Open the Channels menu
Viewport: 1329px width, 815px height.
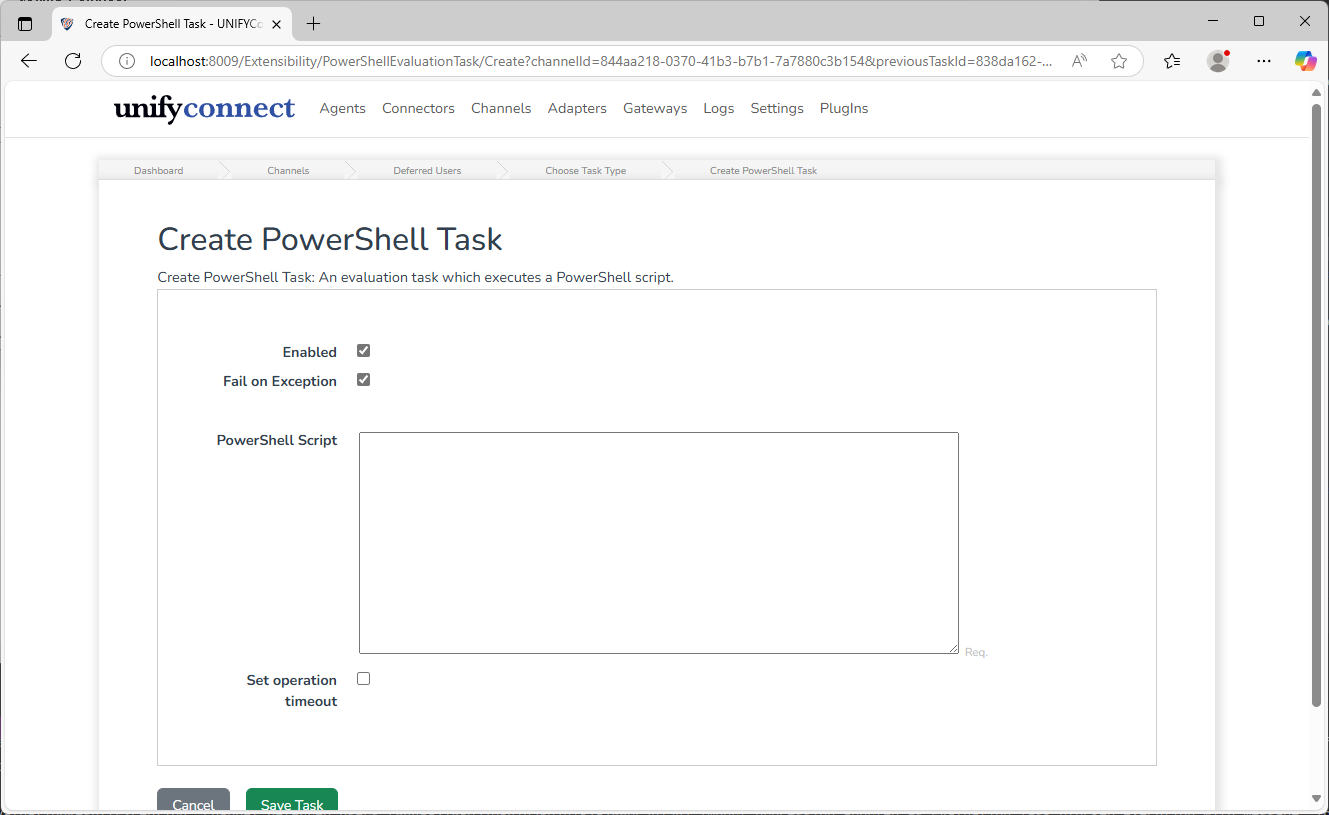coord(501,108)
